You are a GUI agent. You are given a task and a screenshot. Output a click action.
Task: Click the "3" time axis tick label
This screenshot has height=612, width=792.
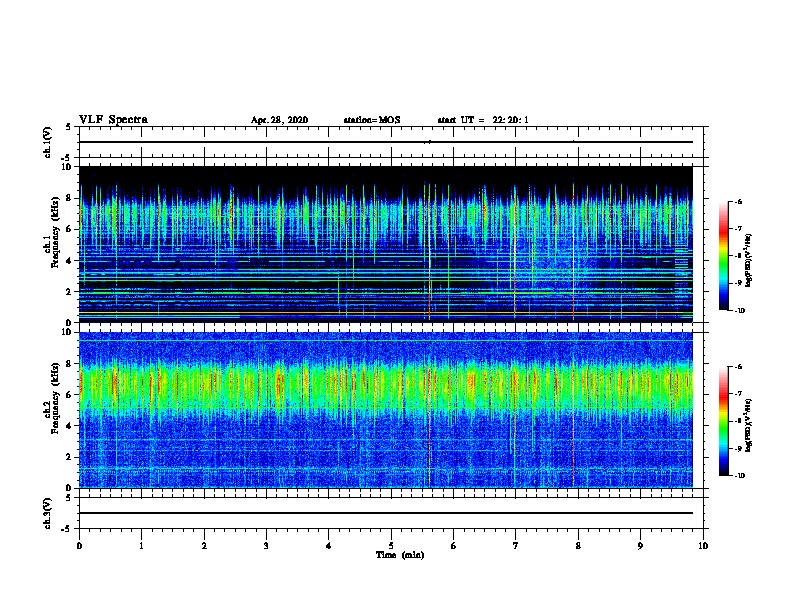266,546
